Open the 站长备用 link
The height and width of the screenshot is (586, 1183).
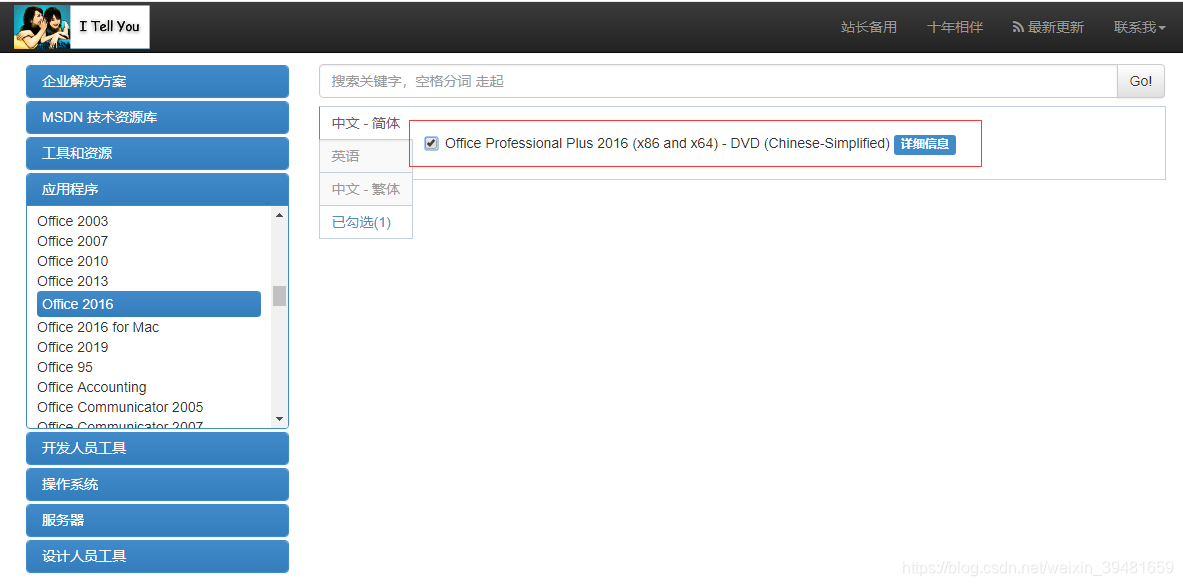(x=869, y=27)
